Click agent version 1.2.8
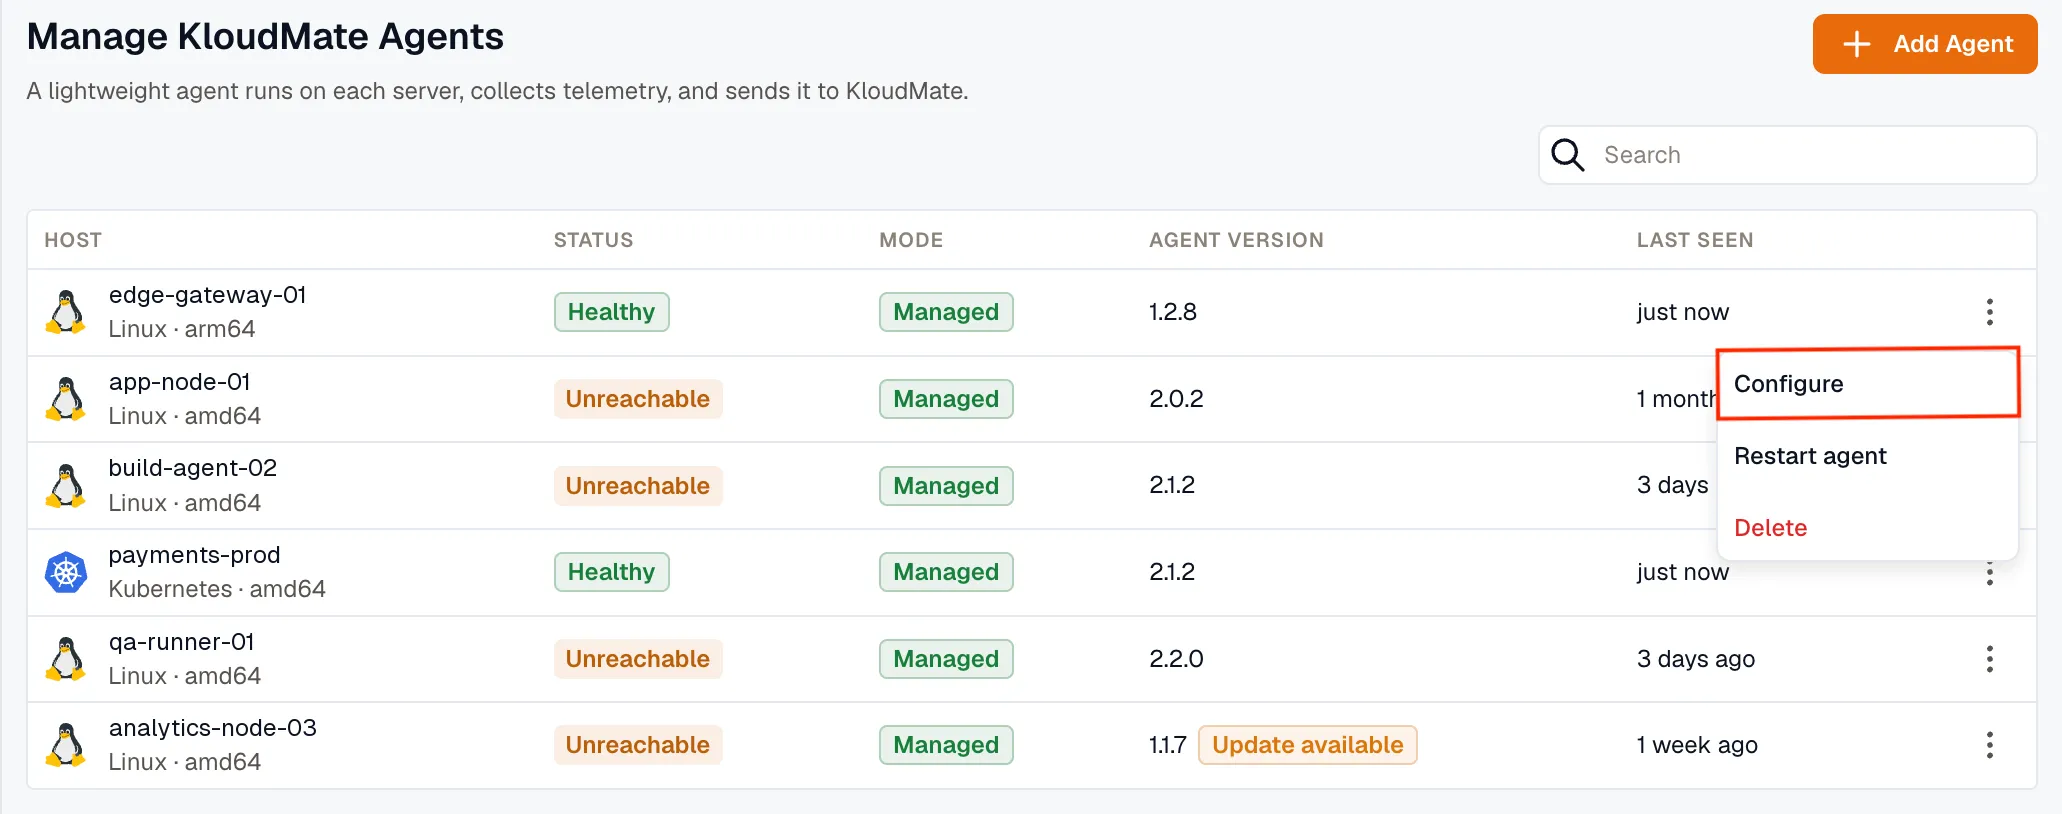Screen dimensions: 2062x814 [1172, 312]
